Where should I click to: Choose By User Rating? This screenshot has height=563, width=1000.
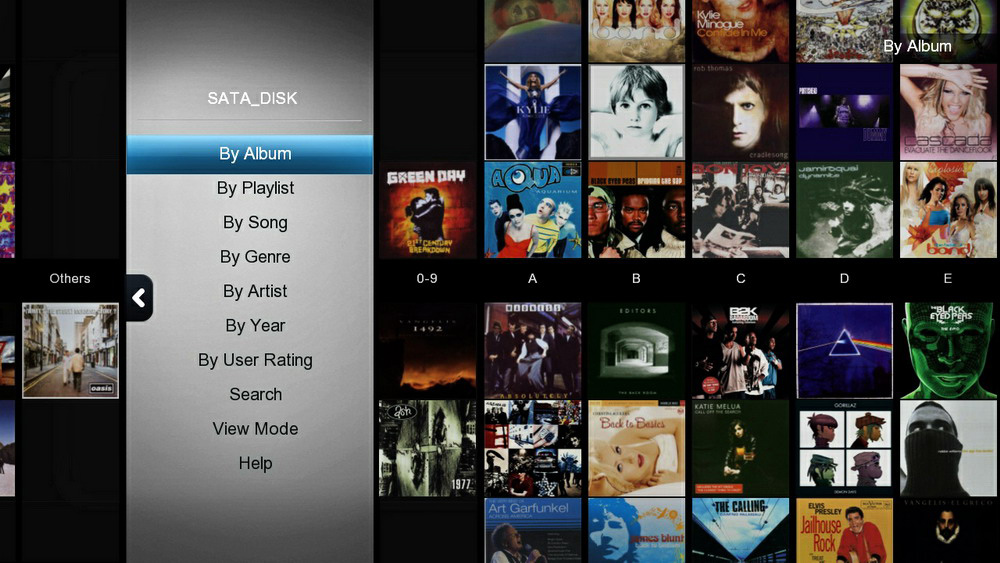click(x=255, y=360)
